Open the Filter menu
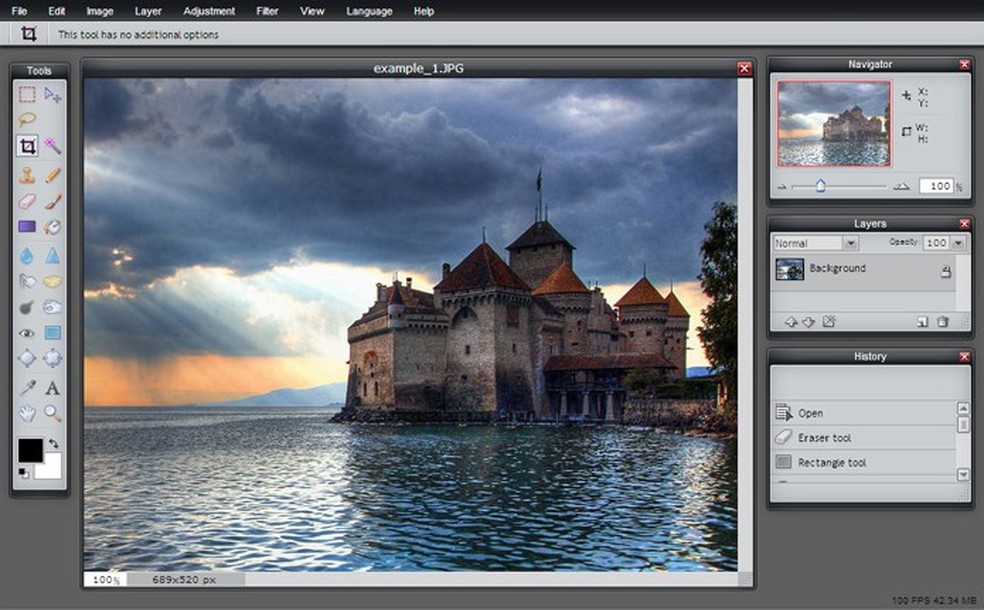Screen dimensions: 984x610 [x=267, y=11]
